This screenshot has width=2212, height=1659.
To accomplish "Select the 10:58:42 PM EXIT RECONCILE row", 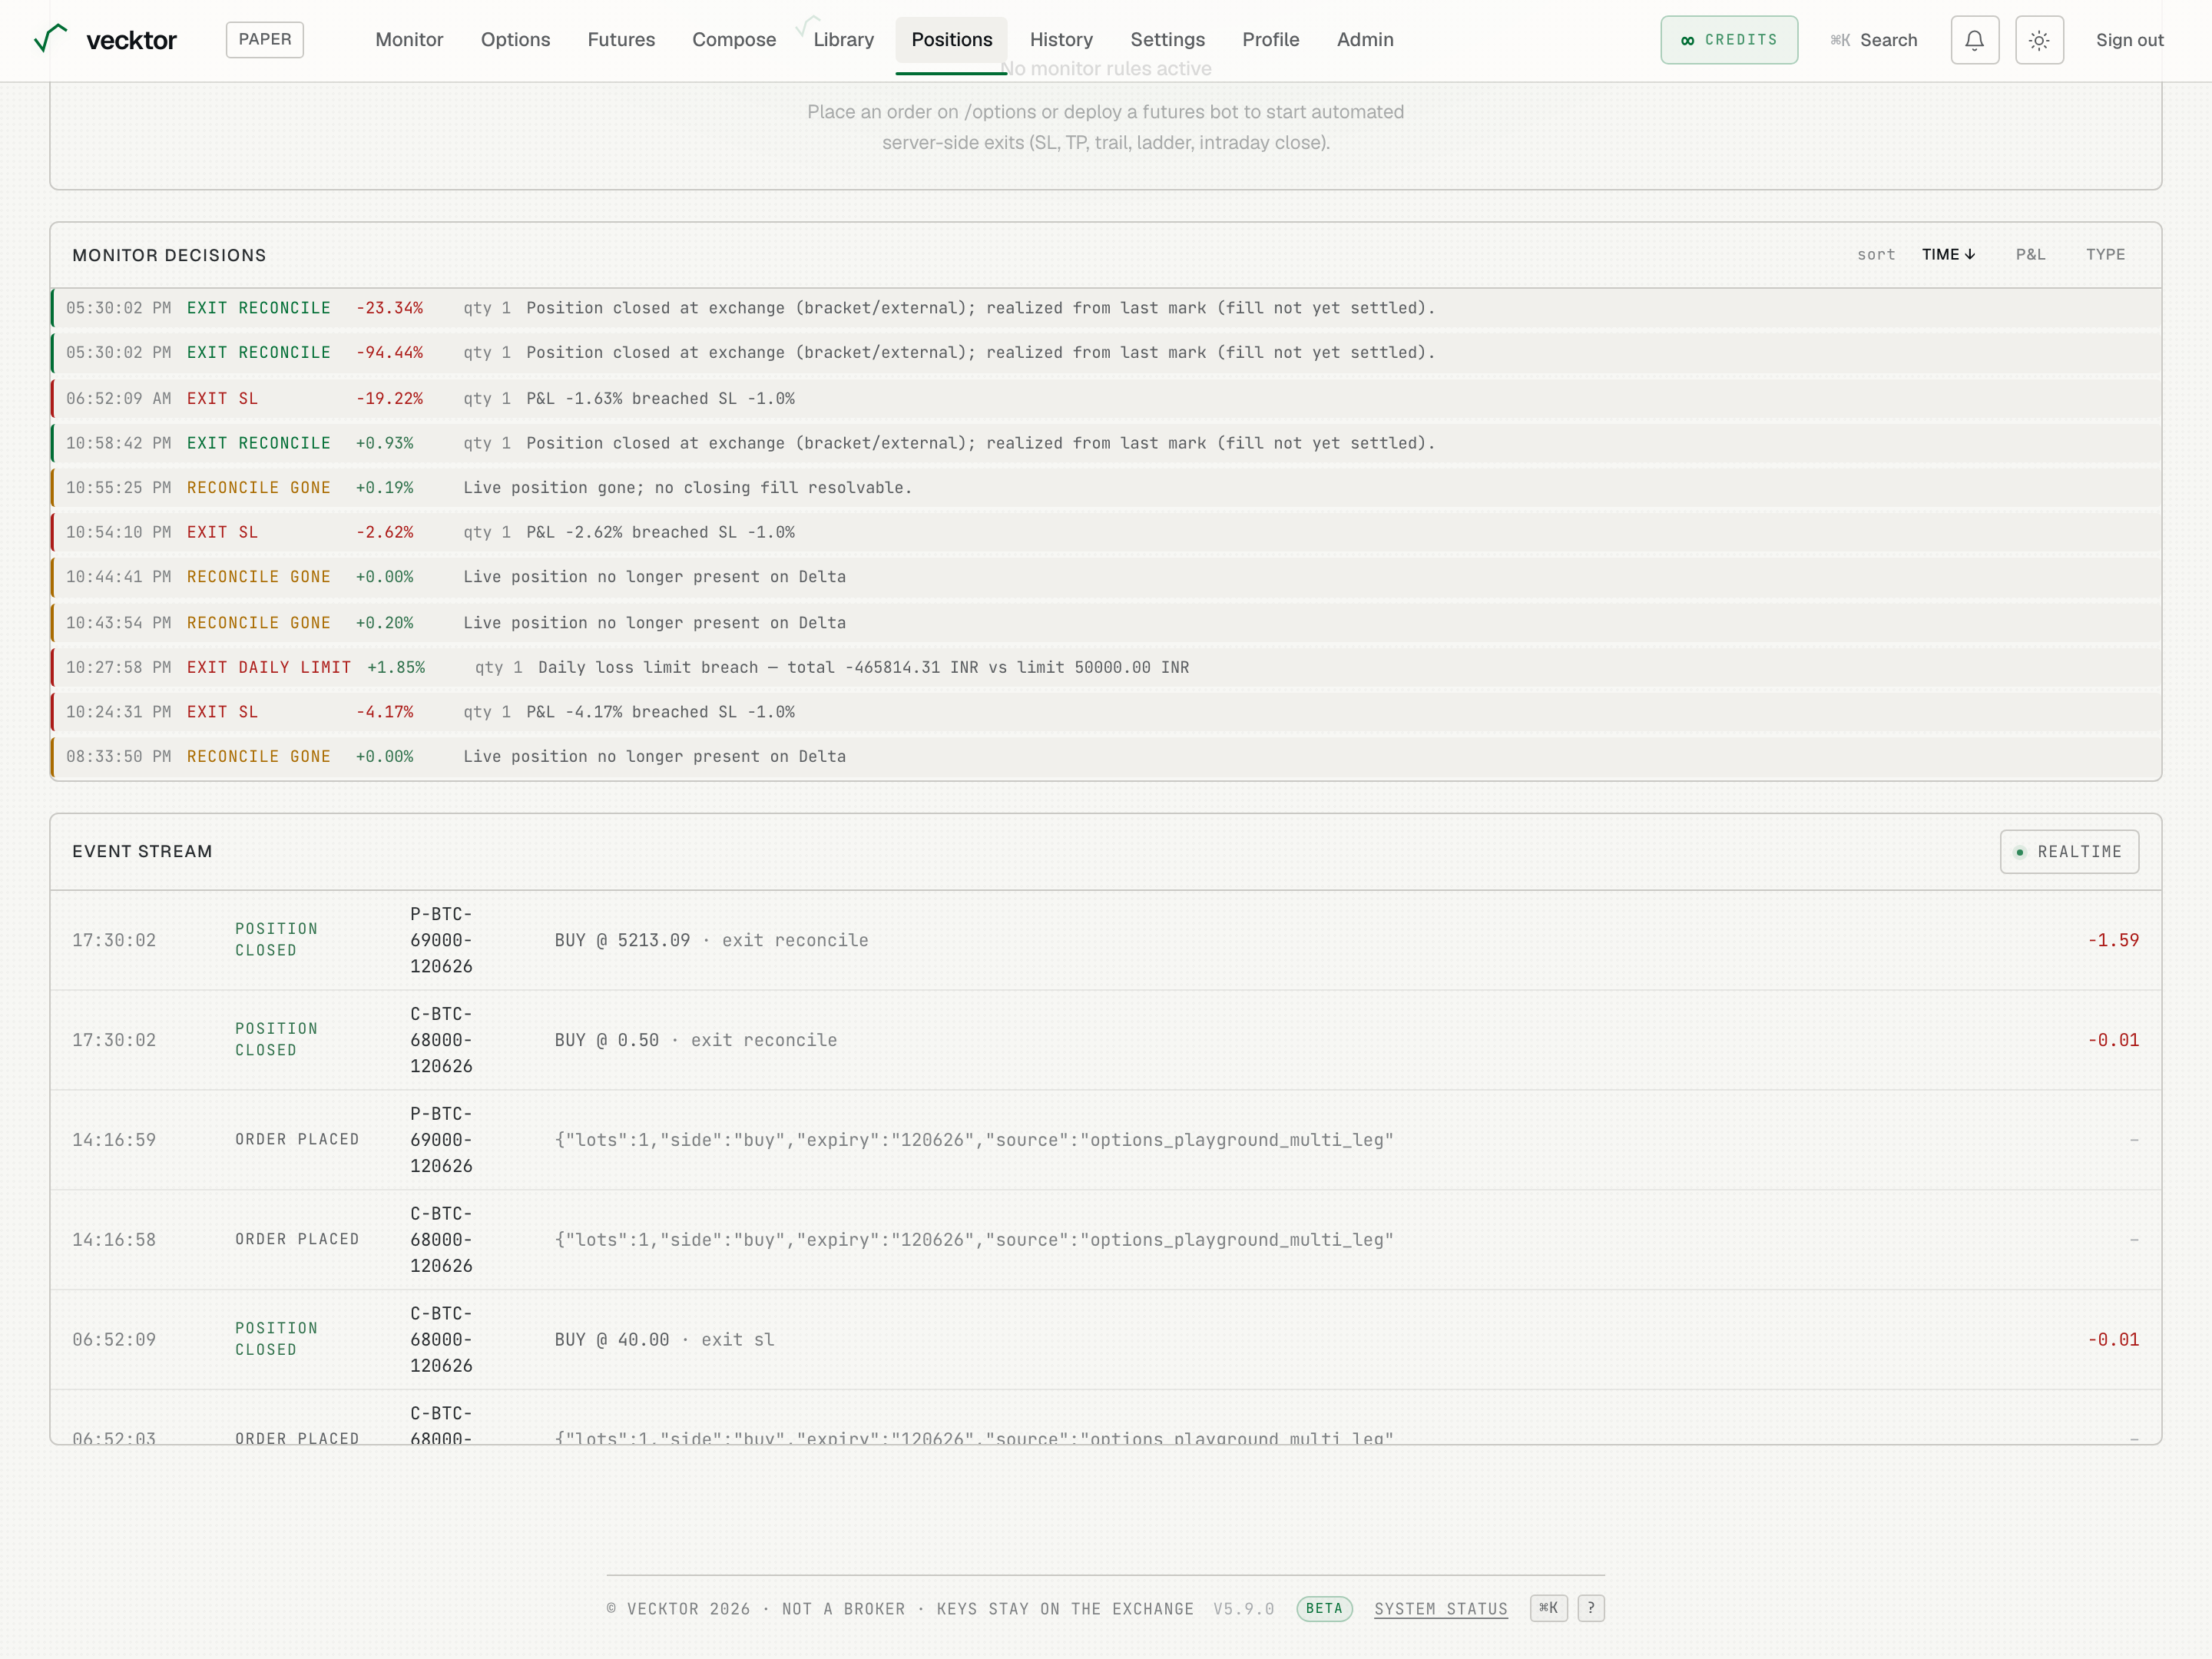I will pos(1106,443).
